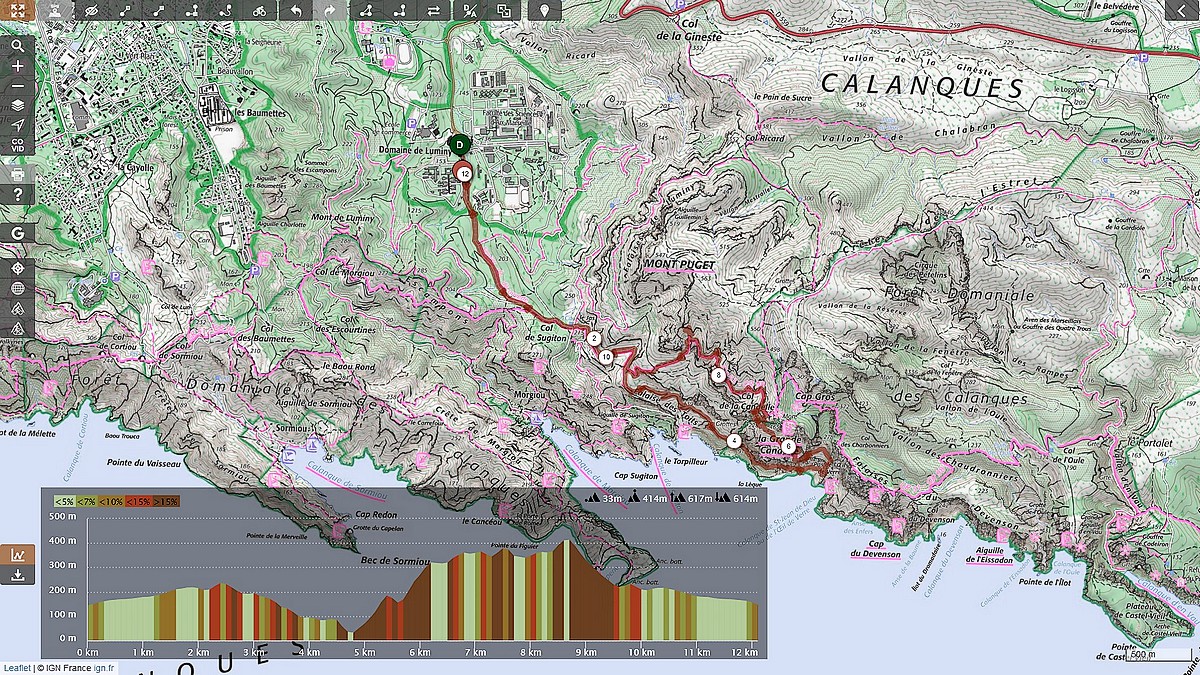Choose the straight-line segment drawing tool
Image resolution: width=1200 pixels, height=675 pixels.
(x=126, y=11)
